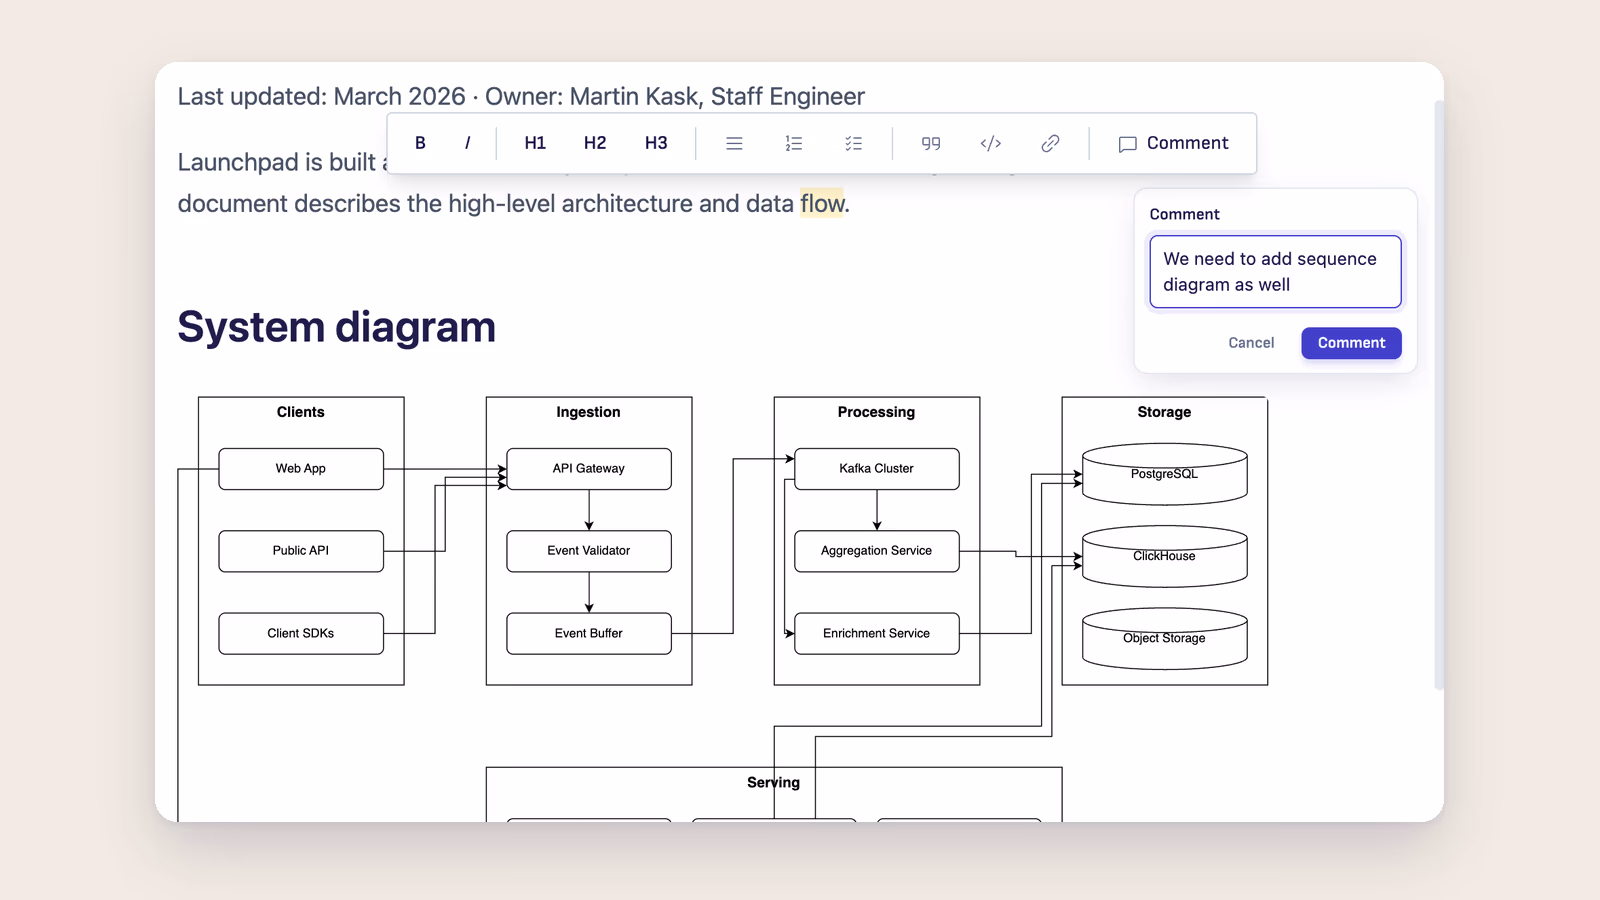Viewport: 1600px width, 900px height.
Task: Select the Public API node
Action: (x=301, y=551)
